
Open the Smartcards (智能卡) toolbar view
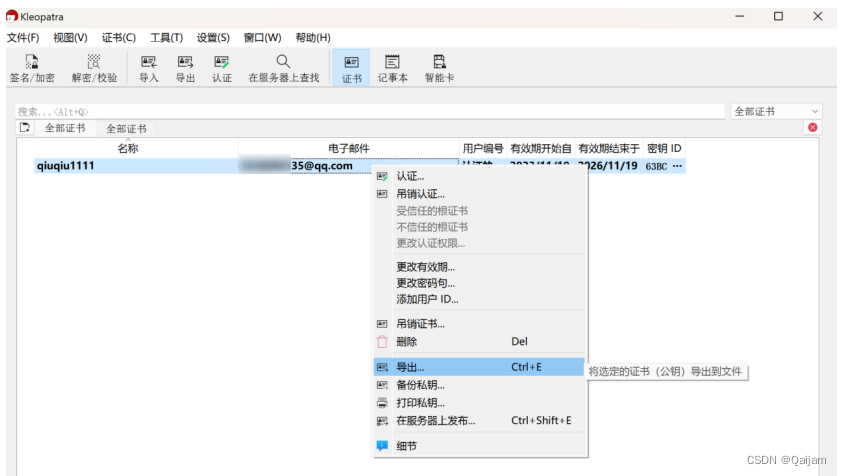pyautogui.click(x=439, y=68)
